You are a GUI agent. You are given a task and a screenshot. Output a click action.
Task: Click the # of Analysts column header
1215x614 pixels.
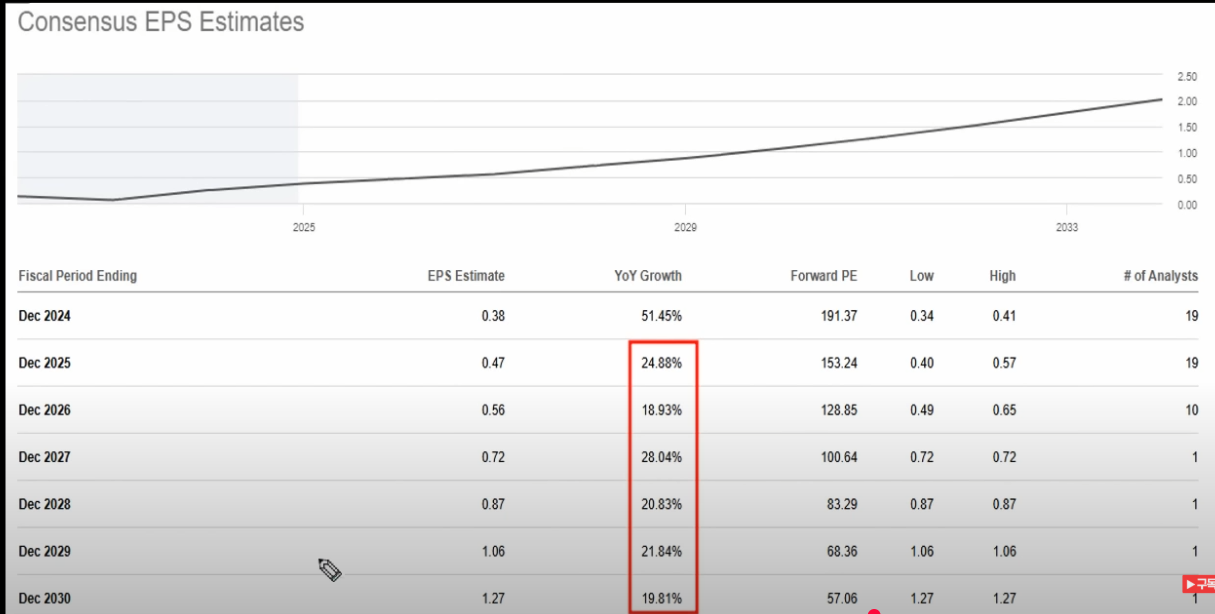(1160, 276)
